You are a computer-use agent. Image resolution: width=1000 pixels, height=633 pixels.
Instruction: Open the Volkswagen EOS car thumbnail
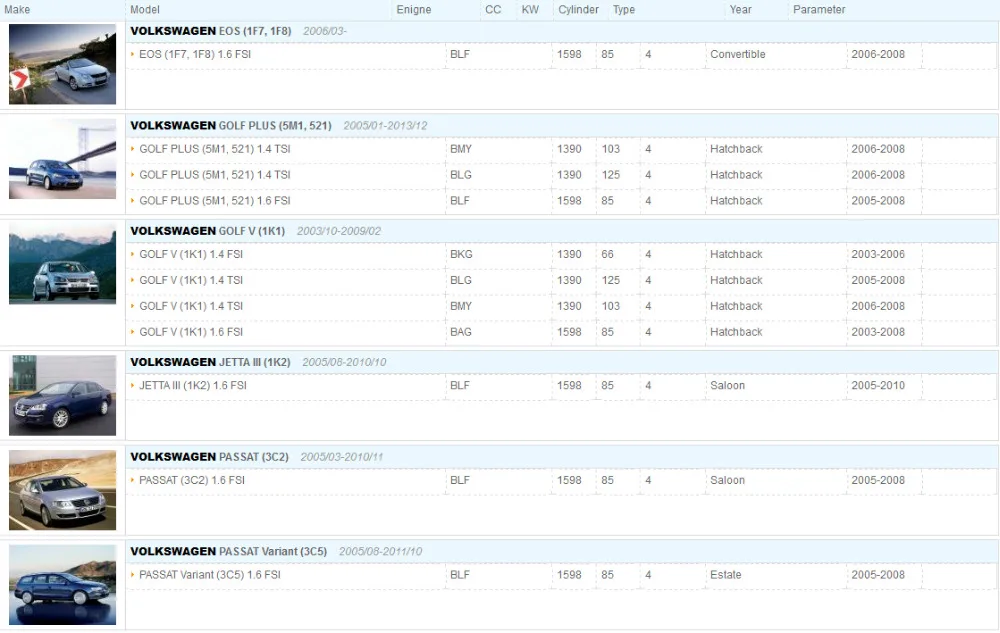62,64
